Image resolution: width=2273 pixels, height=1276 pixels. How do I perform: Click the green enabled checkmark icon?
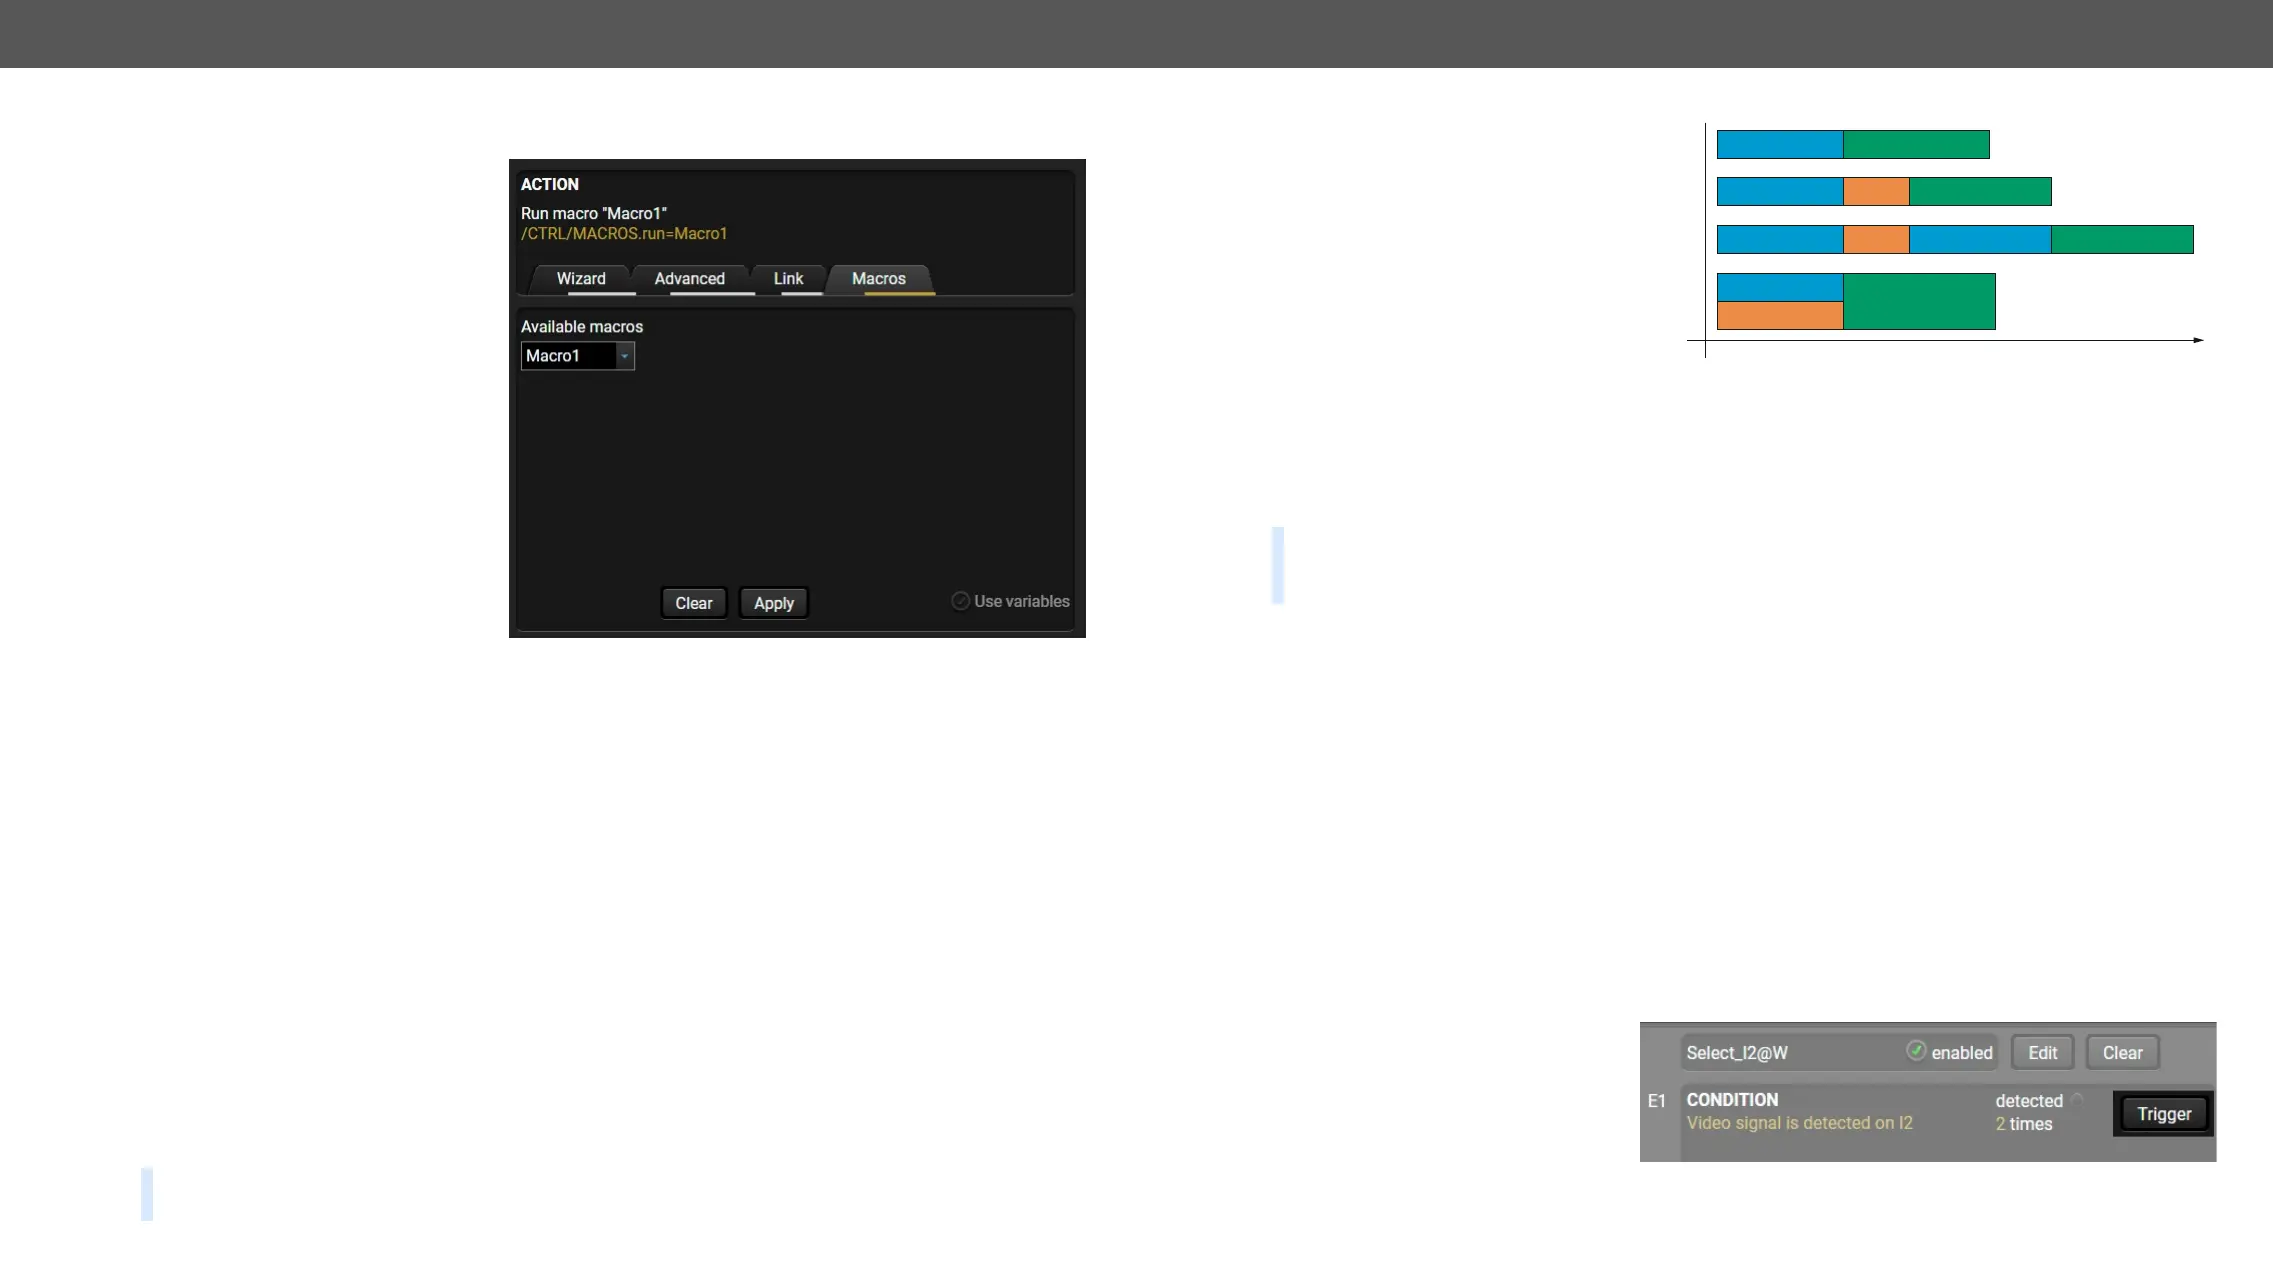[1915, 1050]
